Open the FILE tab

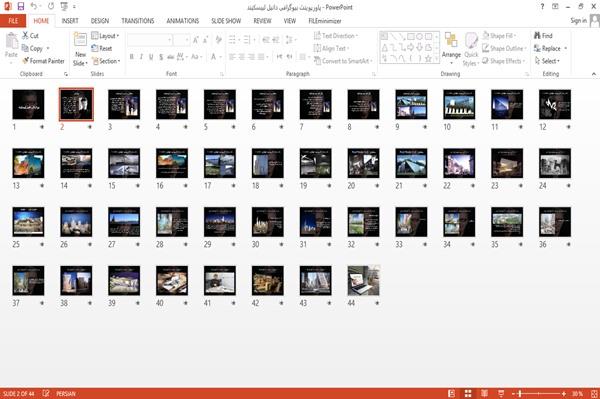click(13, 21)
